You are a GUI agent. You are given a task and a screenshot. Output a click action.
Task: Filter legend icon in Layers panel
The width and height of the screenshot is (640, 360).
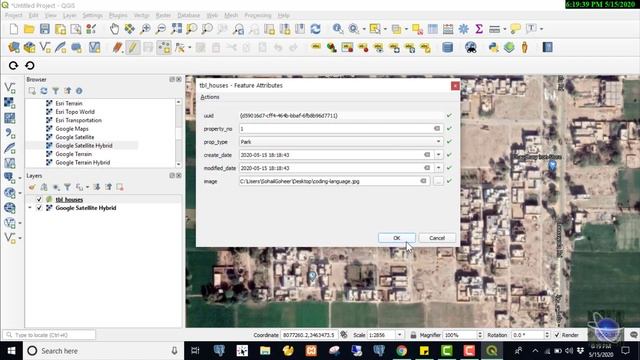pos(67,187)
